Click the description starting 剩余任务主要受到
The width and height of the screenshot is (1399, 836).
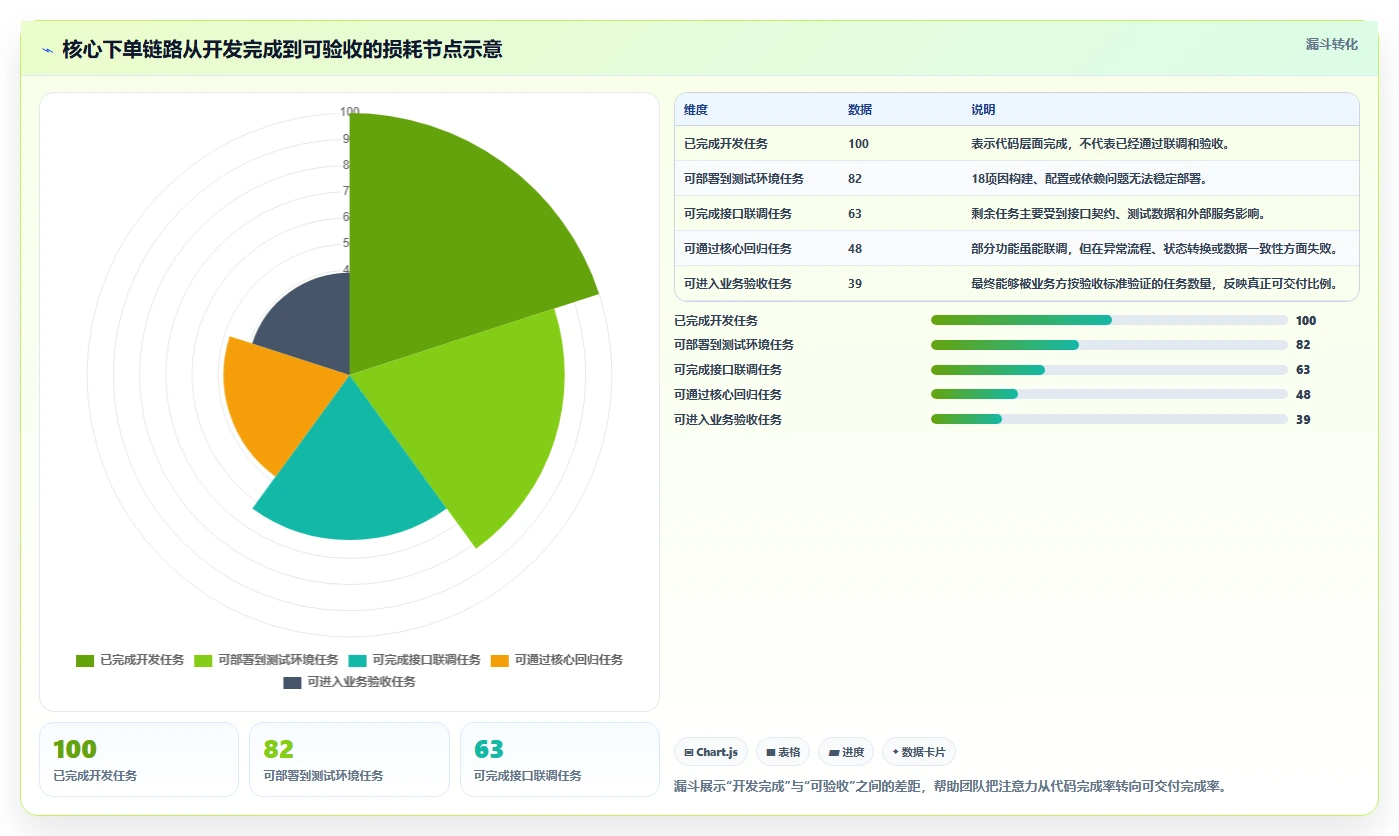point(1120,214)
